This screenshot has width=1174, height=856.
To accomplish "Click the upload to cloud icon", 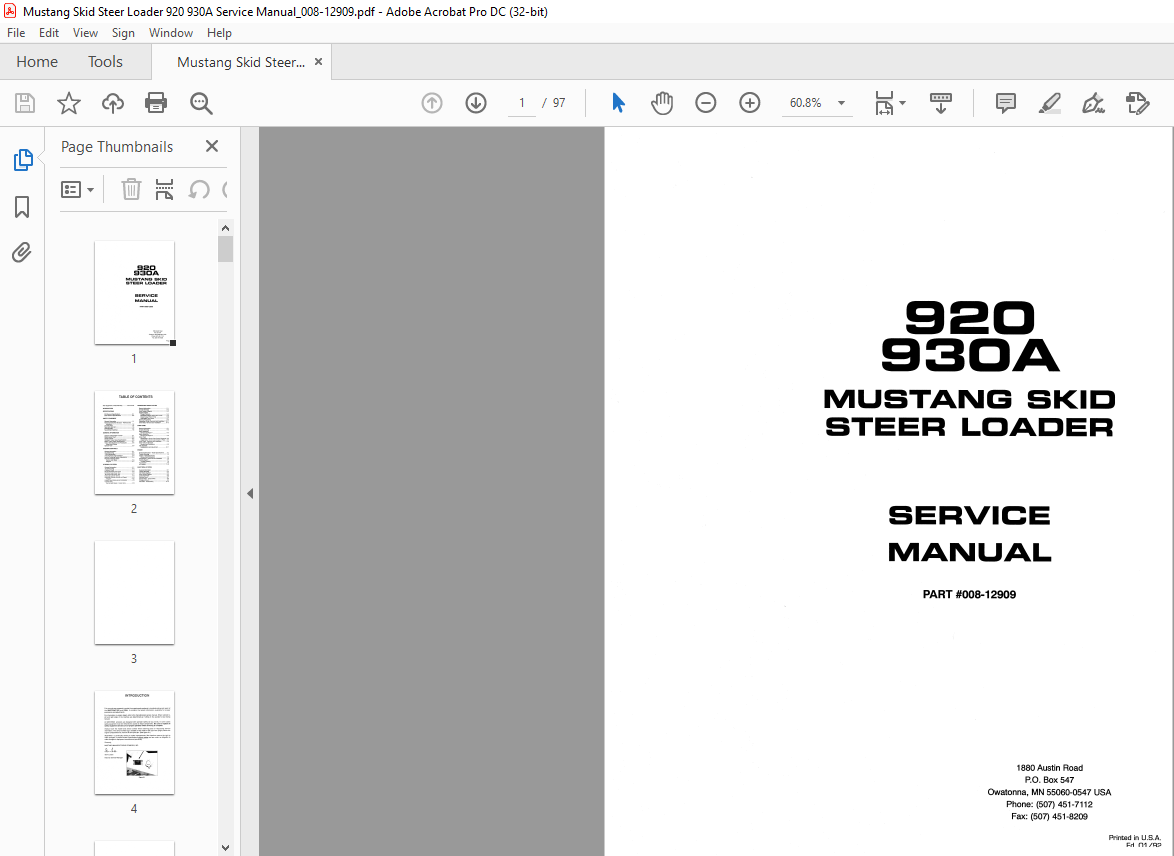I will click(113, 103).
